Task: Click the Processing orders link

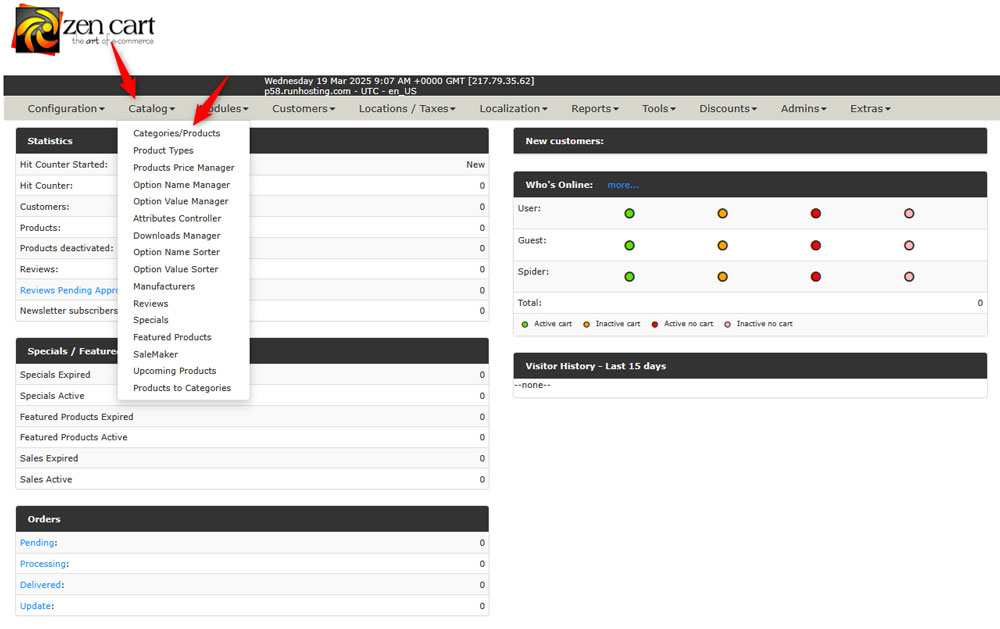Action: (x=43, y=564)
